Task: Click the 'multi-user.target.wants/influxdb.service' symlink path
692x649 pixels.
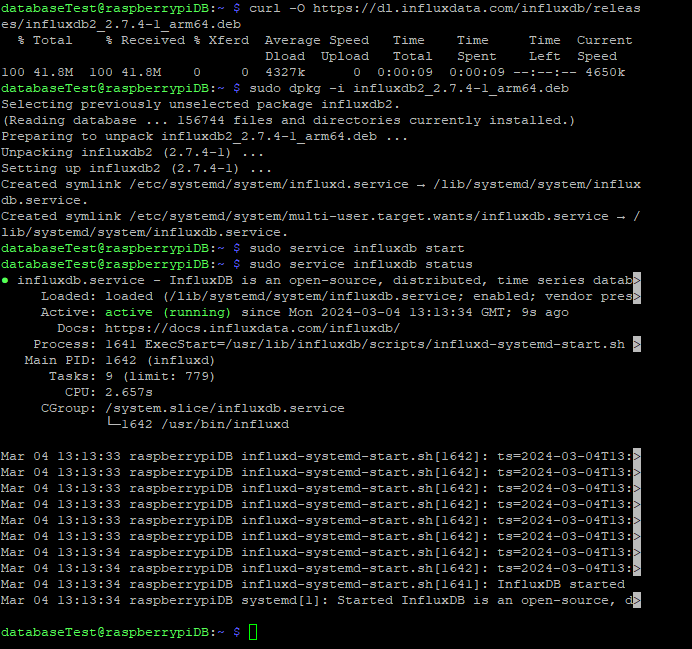Action: (369, 216)
